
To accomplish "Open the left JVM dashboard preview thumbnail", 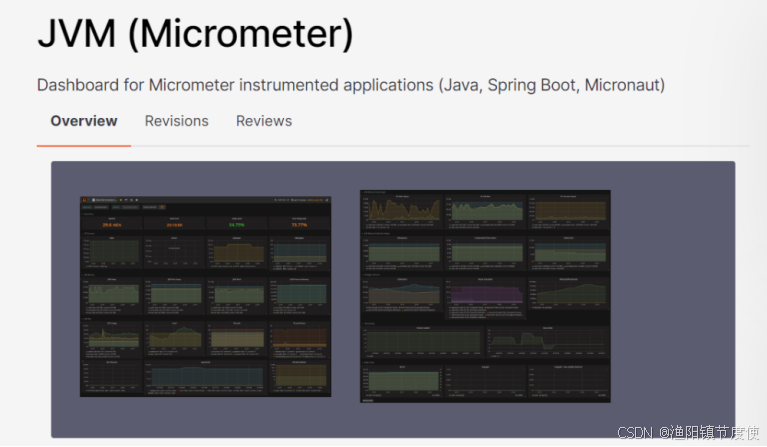I will (205, 296).
